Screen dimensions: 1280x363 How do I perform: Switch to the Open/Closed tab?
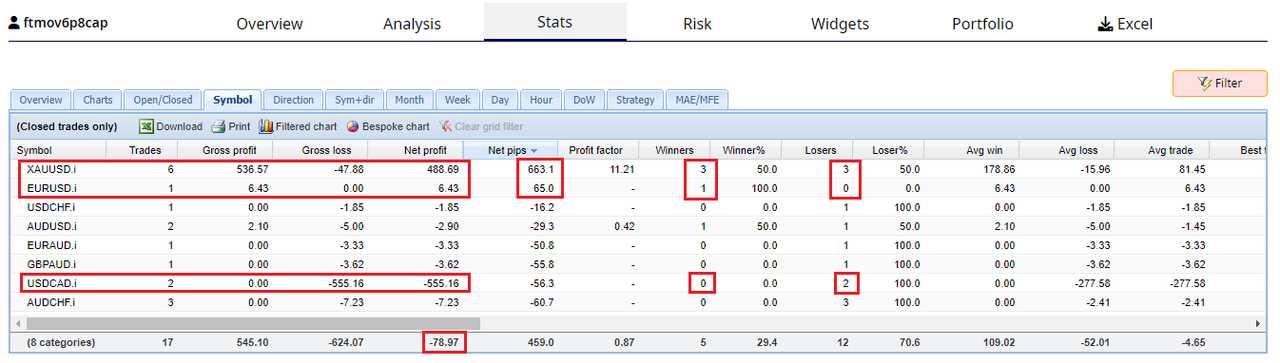(163, 100)
